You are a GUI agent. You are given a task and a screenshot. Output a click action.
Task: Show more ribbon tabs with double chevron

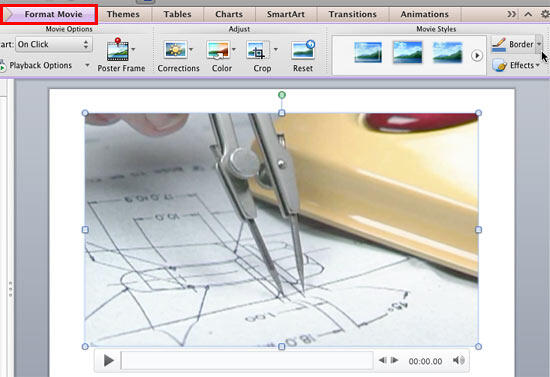click(x=512, y=14)
